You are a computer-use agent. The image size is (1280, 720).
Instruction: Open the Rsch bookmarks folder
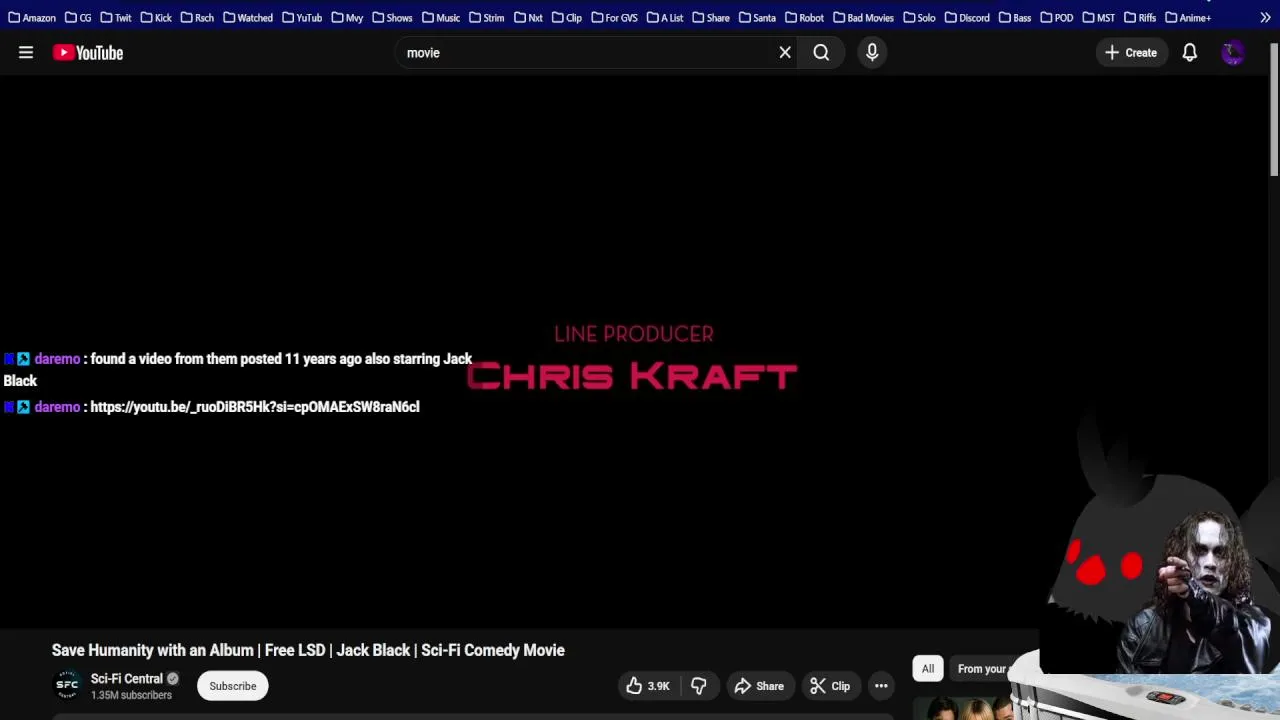point(197,18)
